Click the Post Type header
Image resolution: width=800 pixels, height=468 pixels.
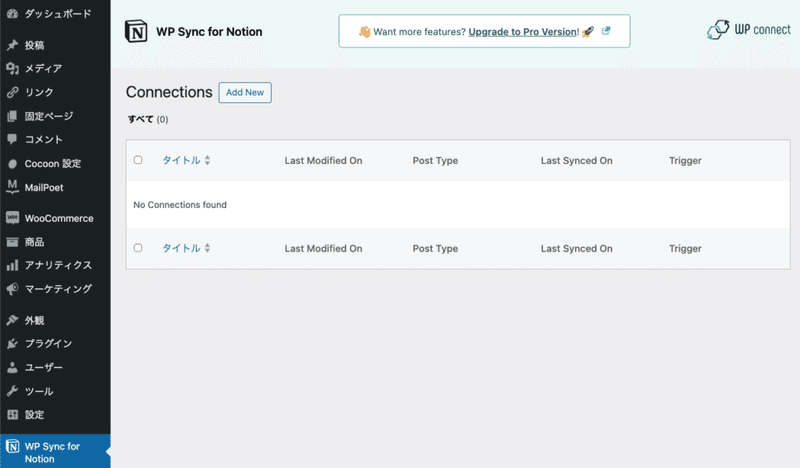click(x=435, y=160)
